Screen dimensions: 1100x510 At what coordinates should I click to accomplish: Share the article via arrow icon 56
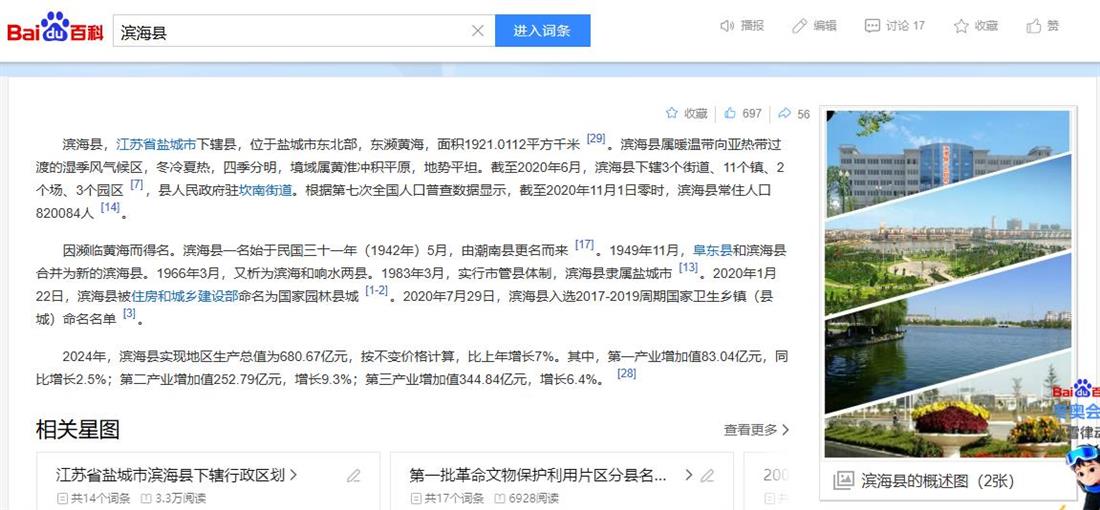point(785,114)
